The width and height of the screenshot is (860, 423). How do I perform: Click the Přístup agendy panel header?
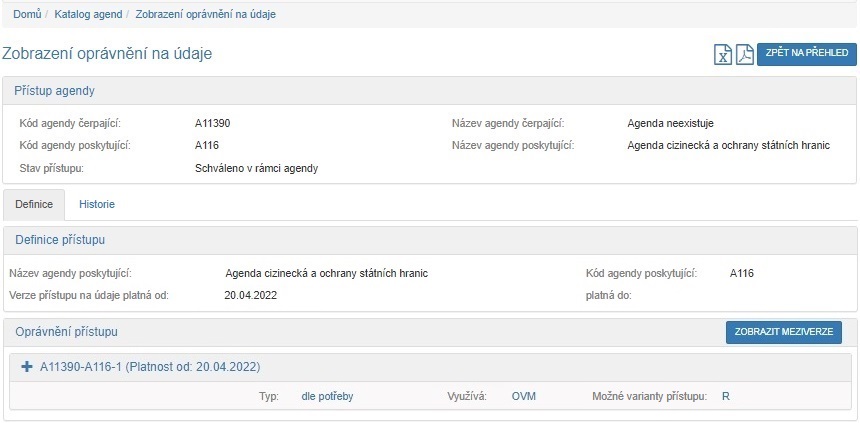coord(54,91)
